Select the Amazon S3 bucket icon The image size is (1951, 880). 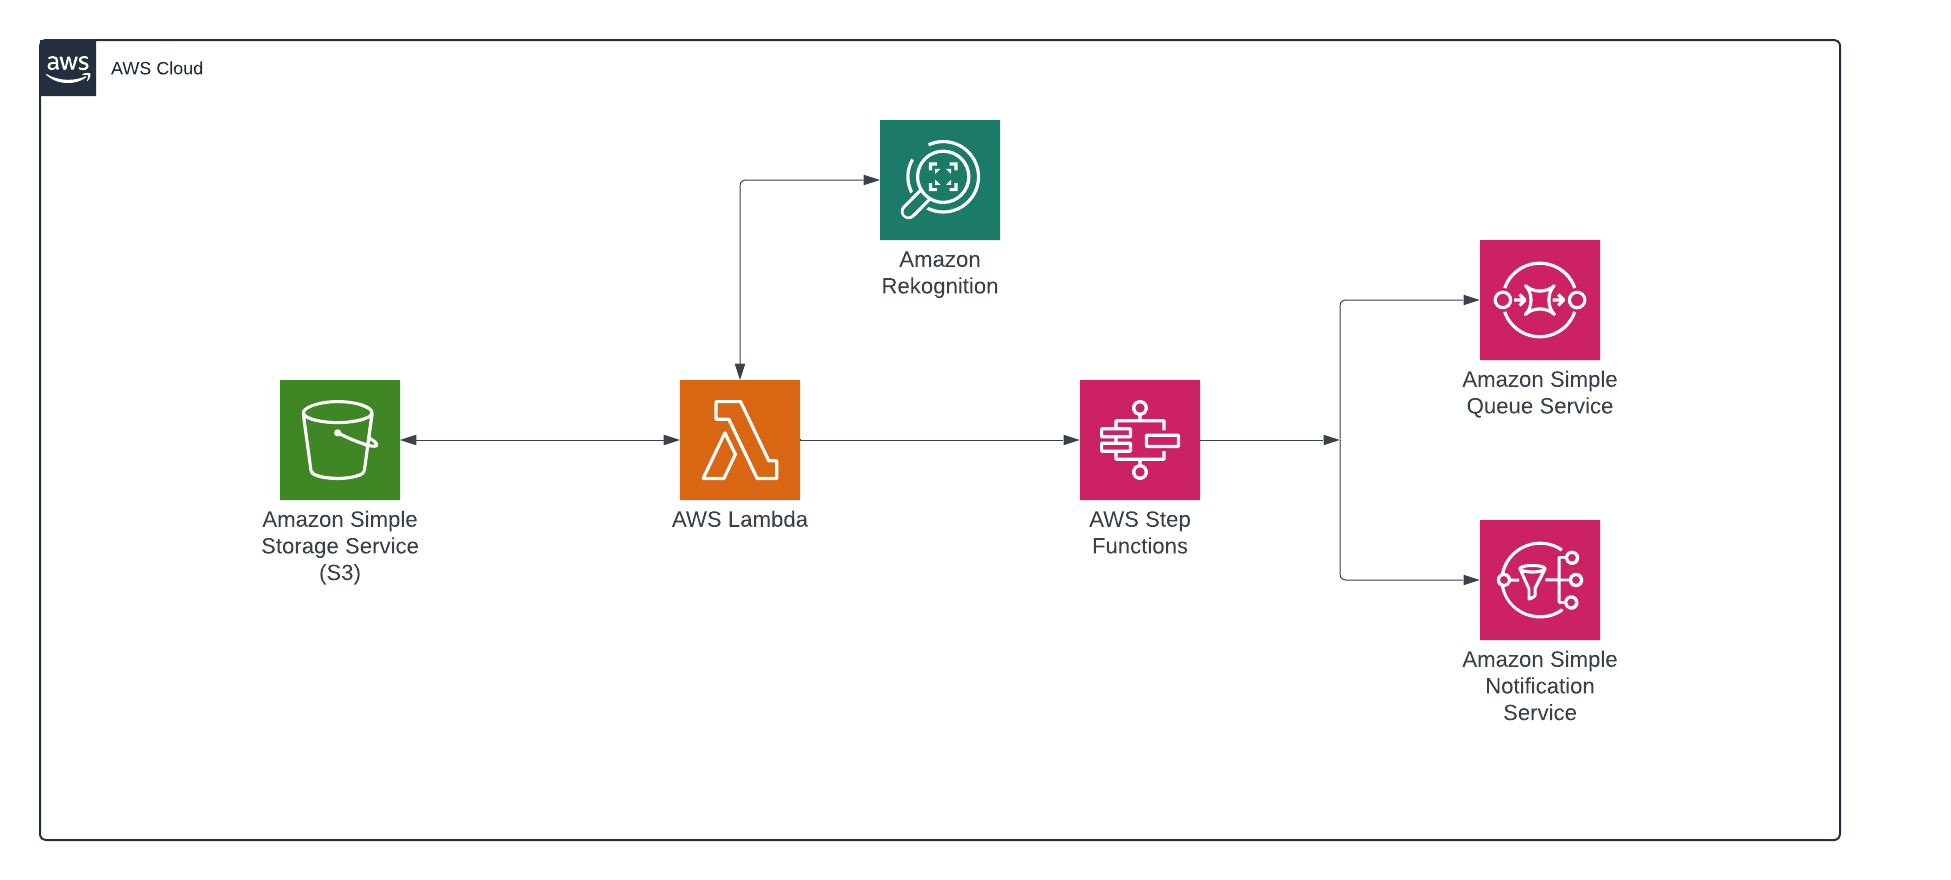point(340,440)
